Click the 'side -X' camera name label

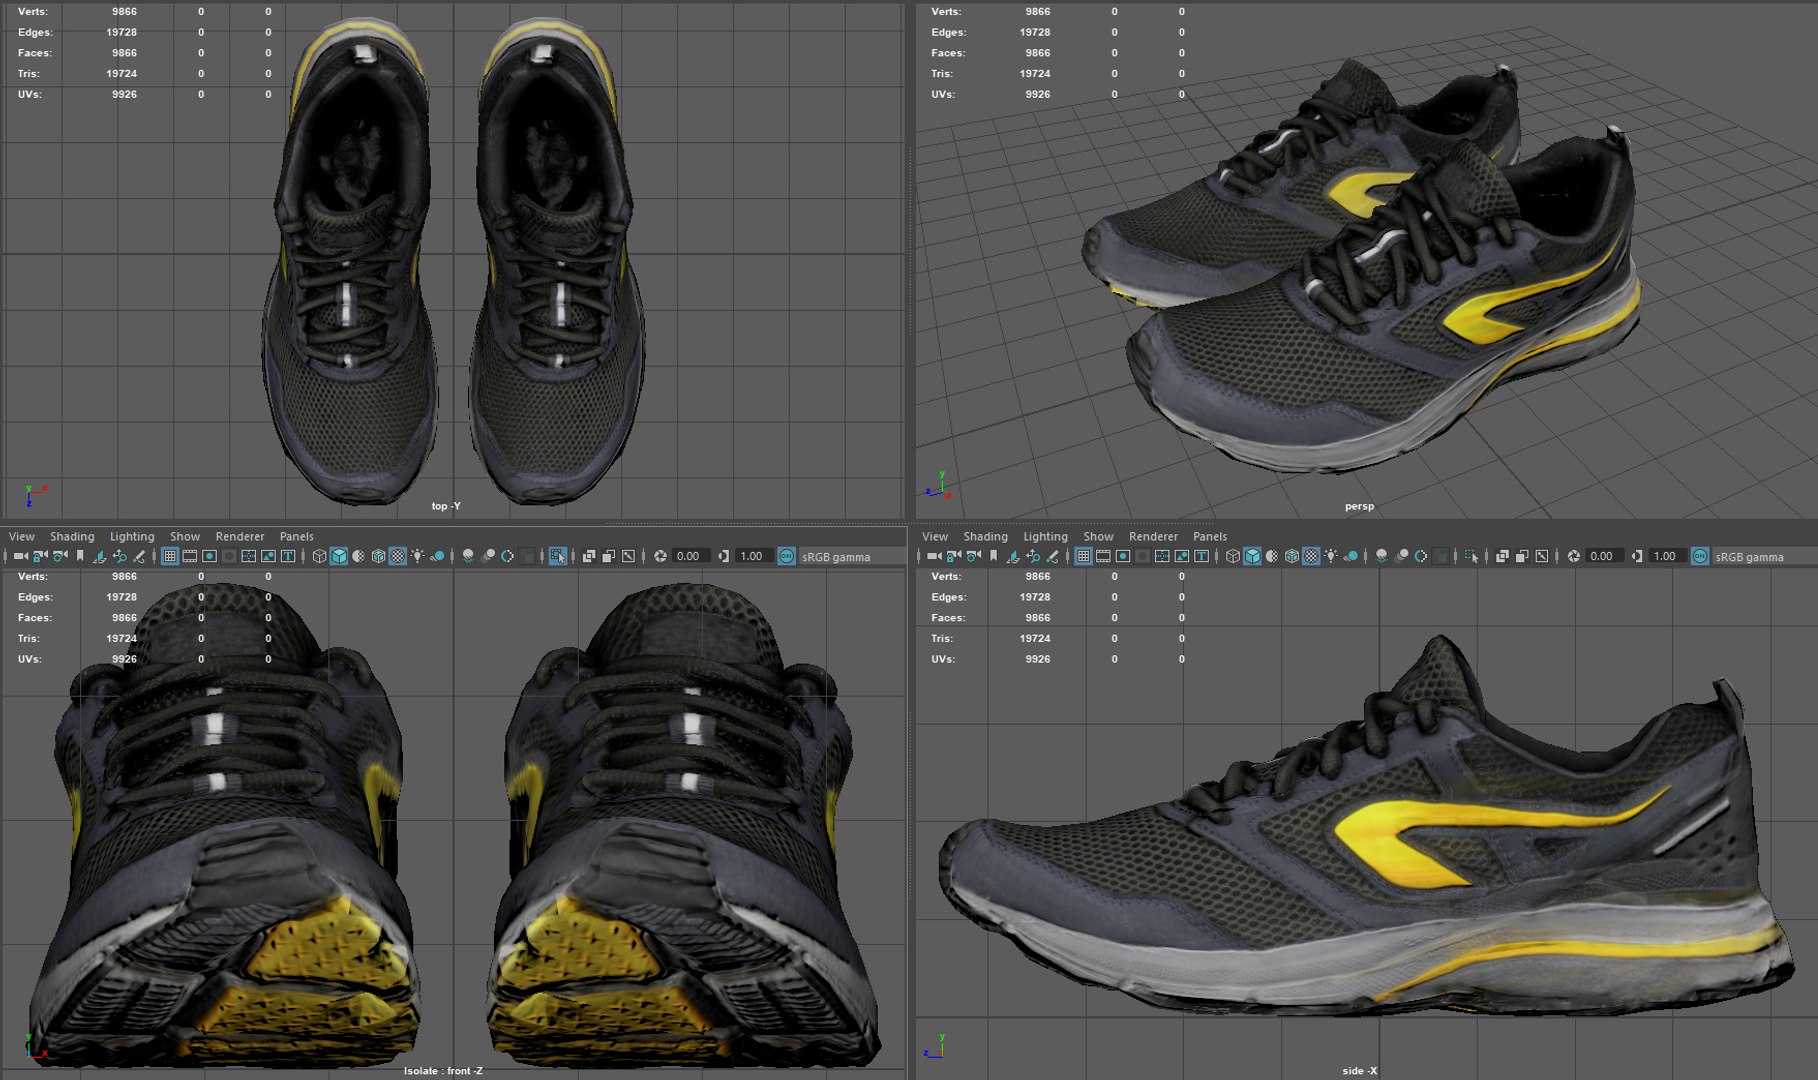(x=1359, y=1071)
